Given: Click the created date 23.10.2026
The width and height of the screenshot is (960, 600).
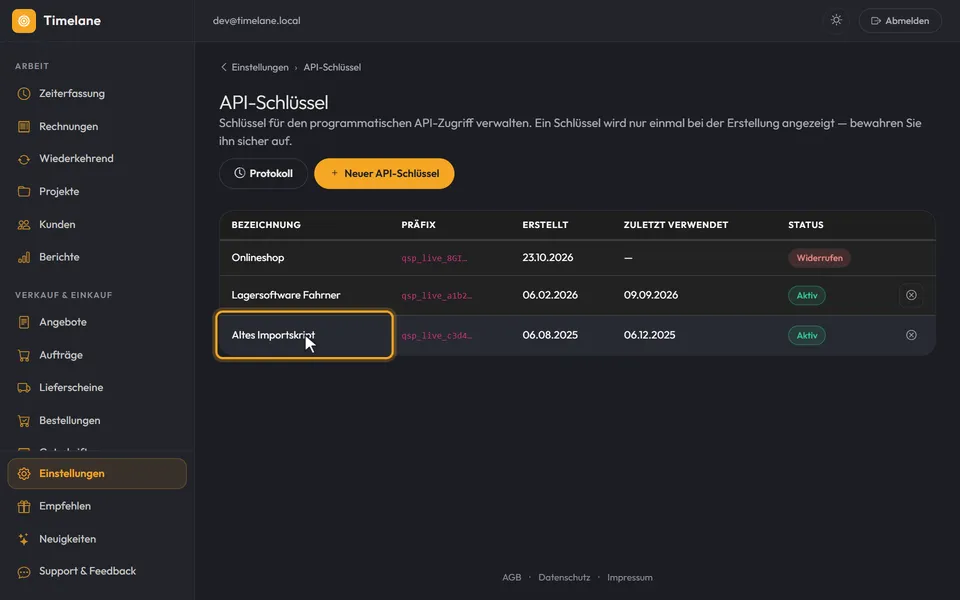Looking at the screenshot, I should pos(548,258).
